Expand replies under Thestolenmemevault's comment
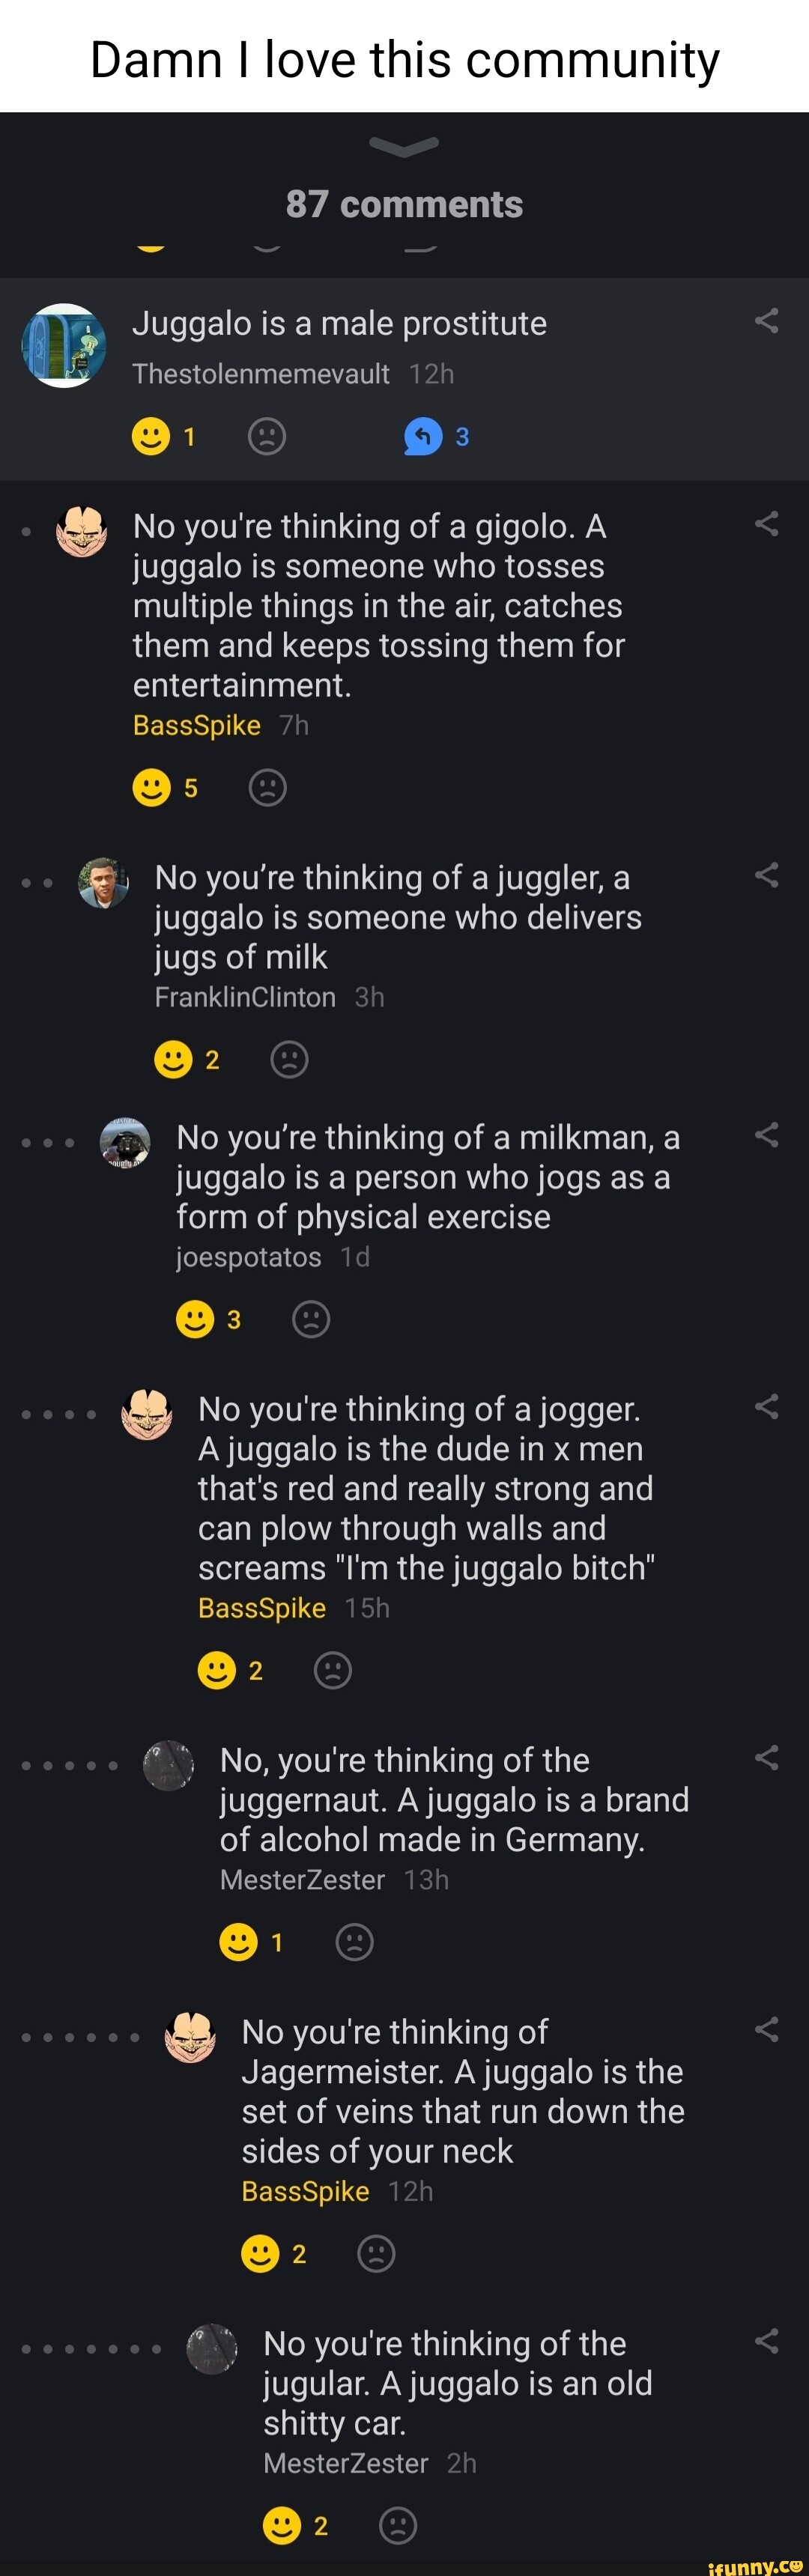 pos(424,437)
